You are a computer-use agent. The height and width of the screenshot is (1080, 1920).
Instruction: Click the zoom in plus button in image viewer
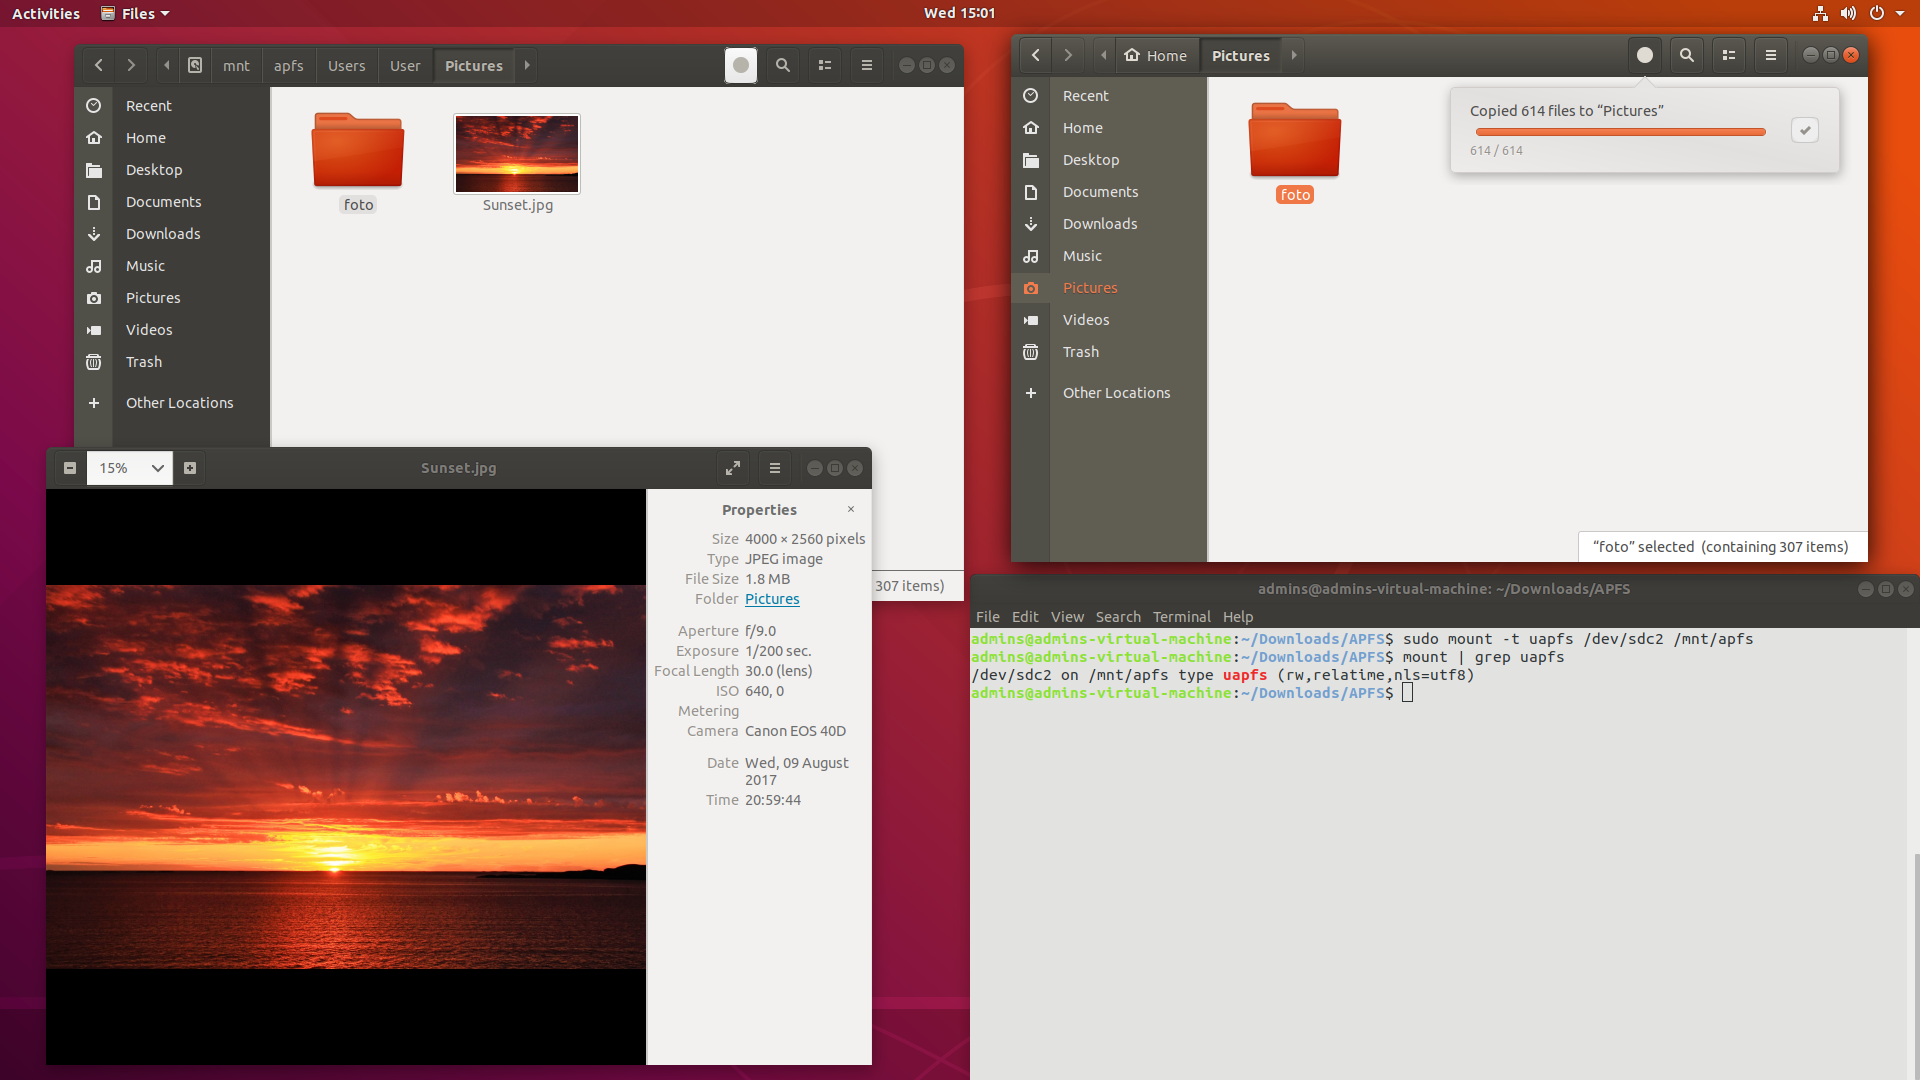(190, 468)
